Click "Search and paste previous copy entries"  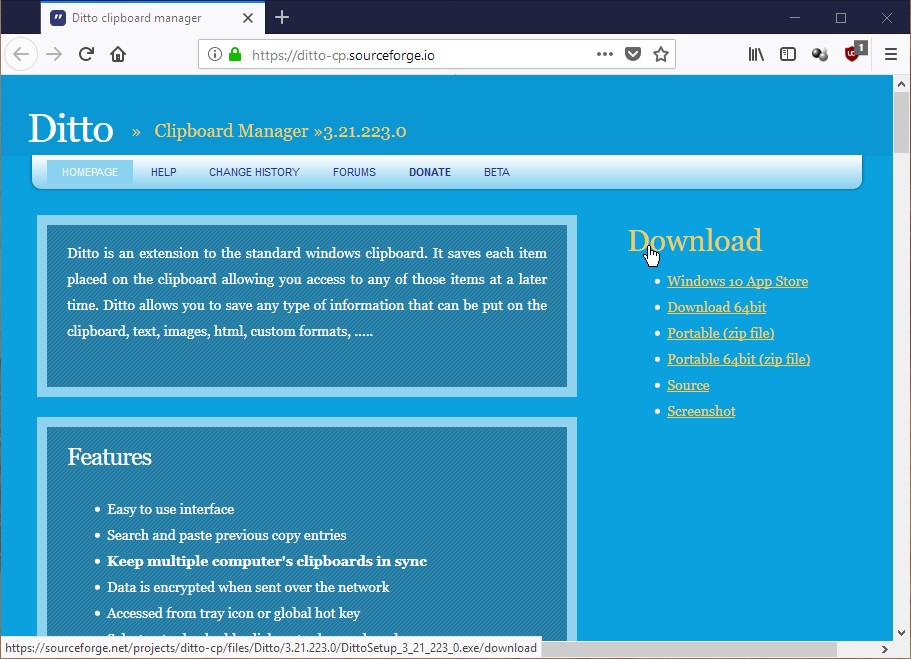tap(227, 535)
